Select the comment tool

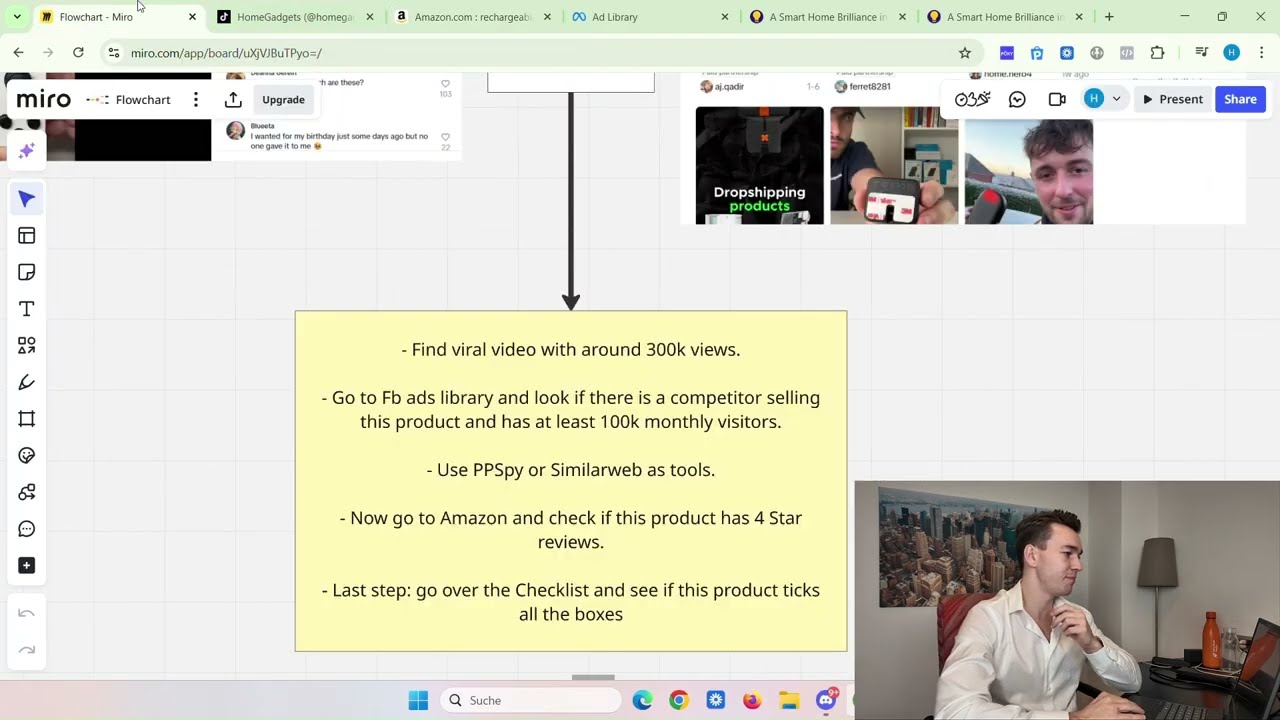click(x=27, y=529)
